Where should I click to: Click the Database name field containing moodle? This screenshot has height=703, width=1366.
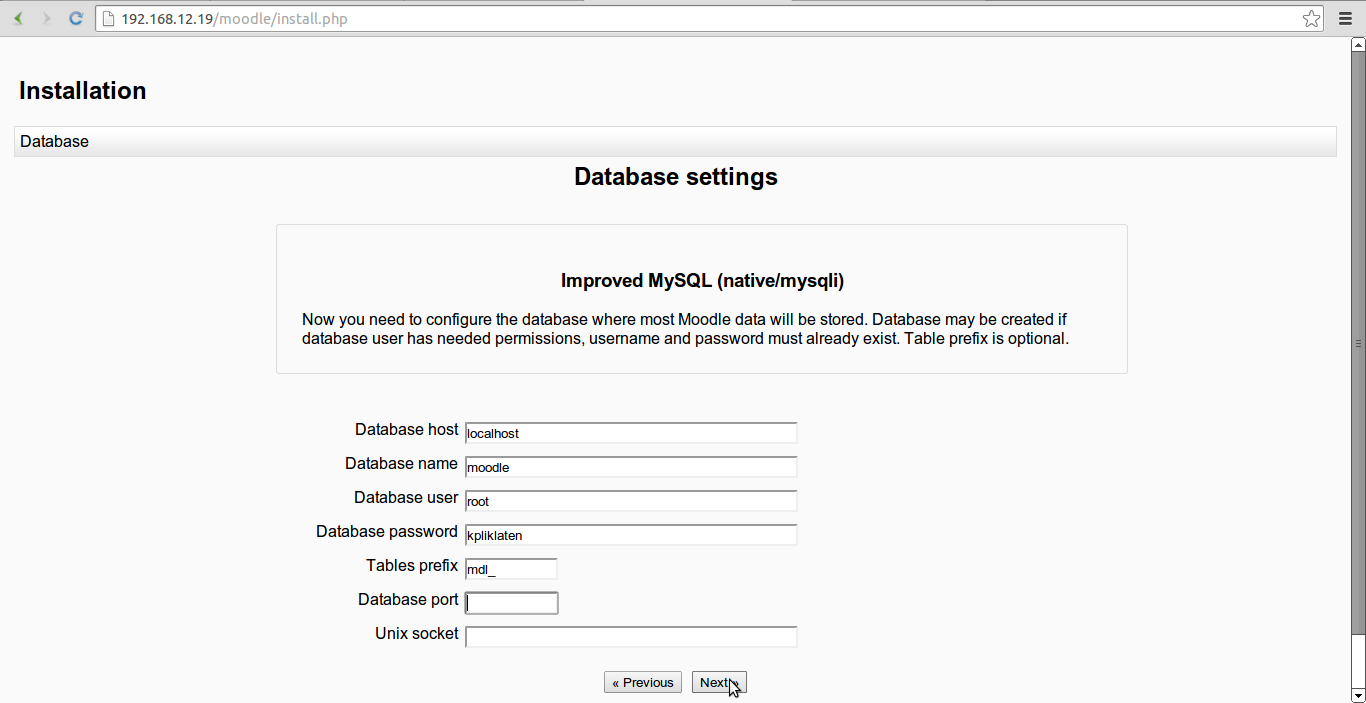tap(631, 467)
